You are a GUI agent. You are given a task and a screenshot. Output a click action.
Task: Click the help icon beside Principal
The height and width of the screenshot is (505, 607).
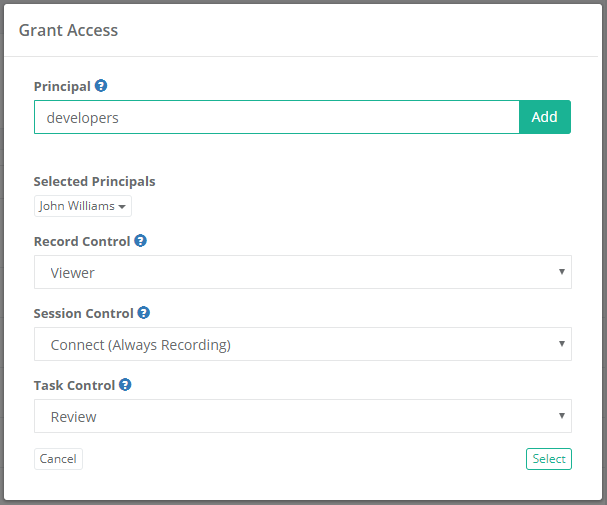click(x=101, y=86)
